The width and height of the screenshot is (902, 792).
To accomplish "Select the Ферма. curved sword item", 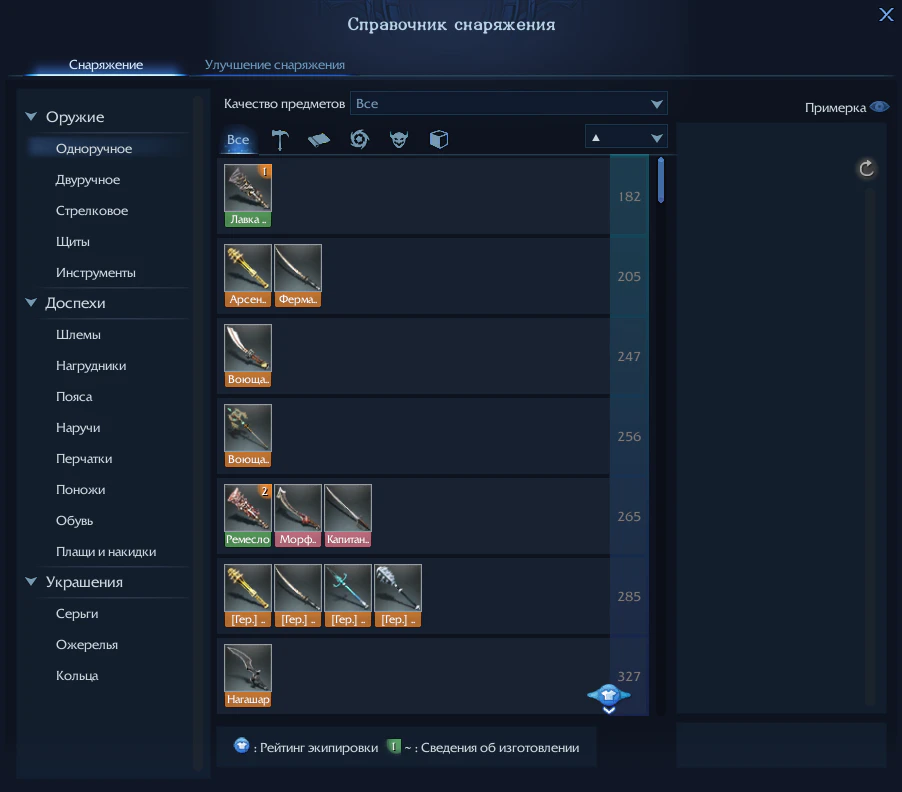I will click(x=298, y=276).
